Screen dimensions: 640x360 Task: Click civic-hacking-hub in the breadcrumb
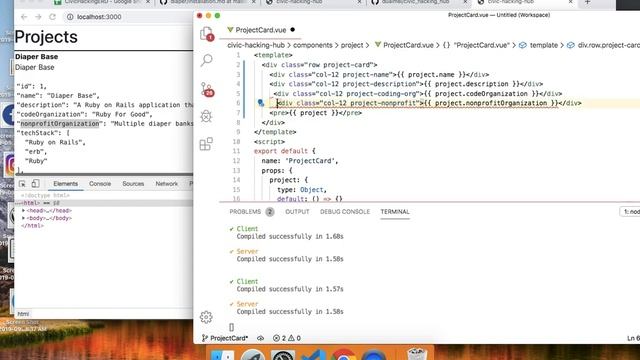tap(256, 45)
